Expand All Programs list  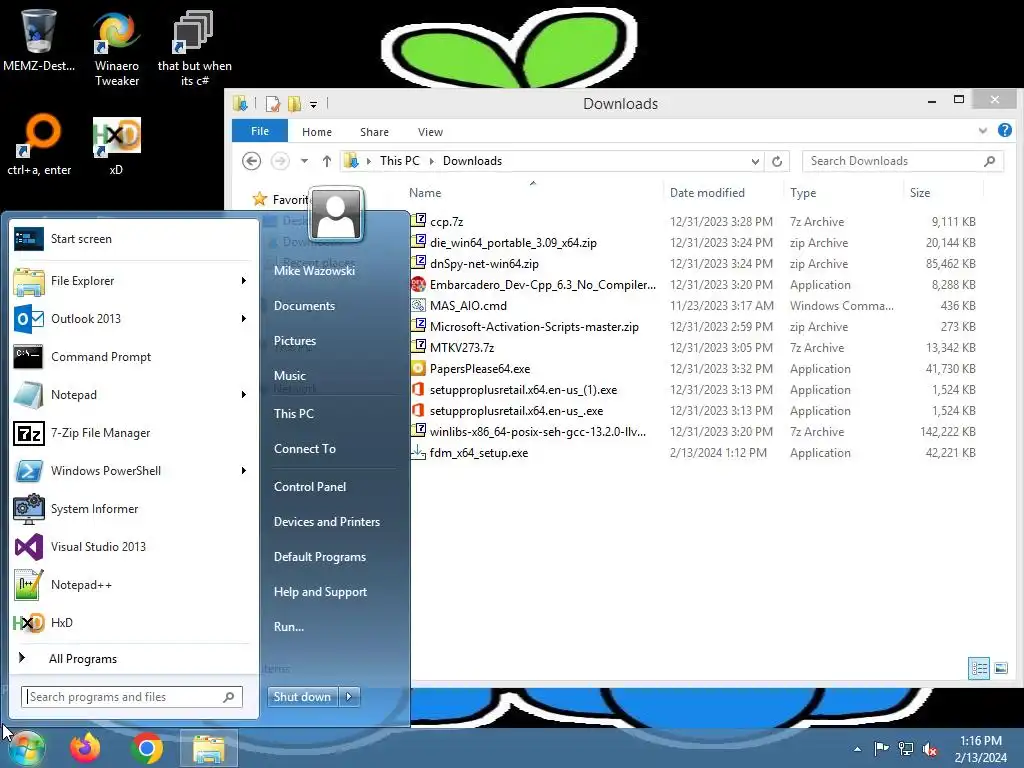pos(82,659)
